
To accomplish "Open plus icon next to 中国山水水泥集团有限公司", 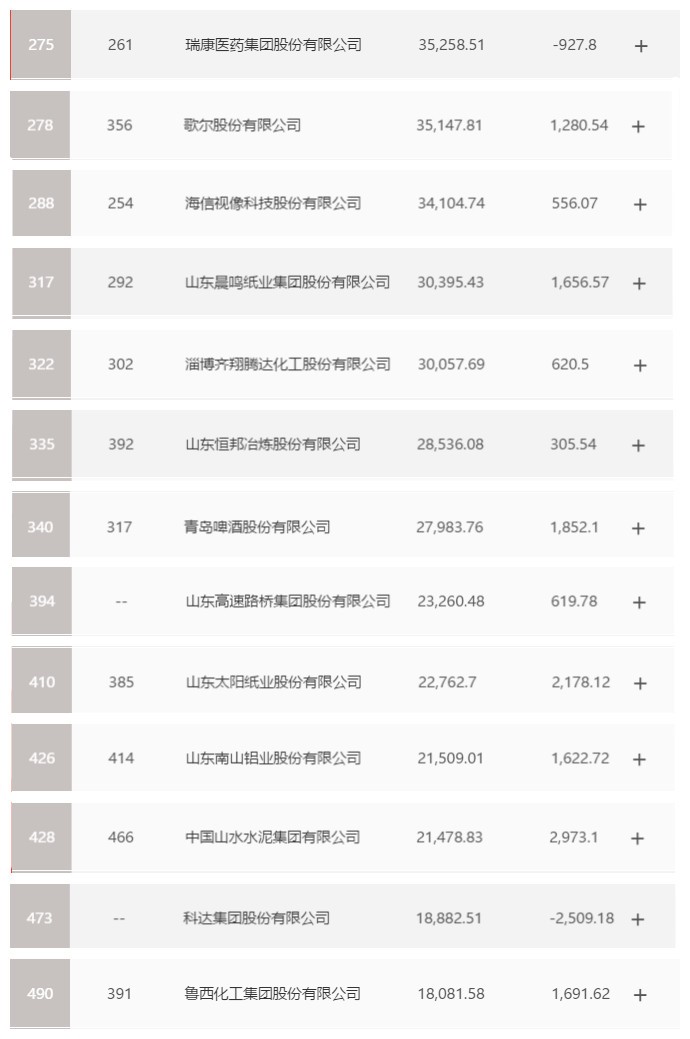I will coord(638,838).
